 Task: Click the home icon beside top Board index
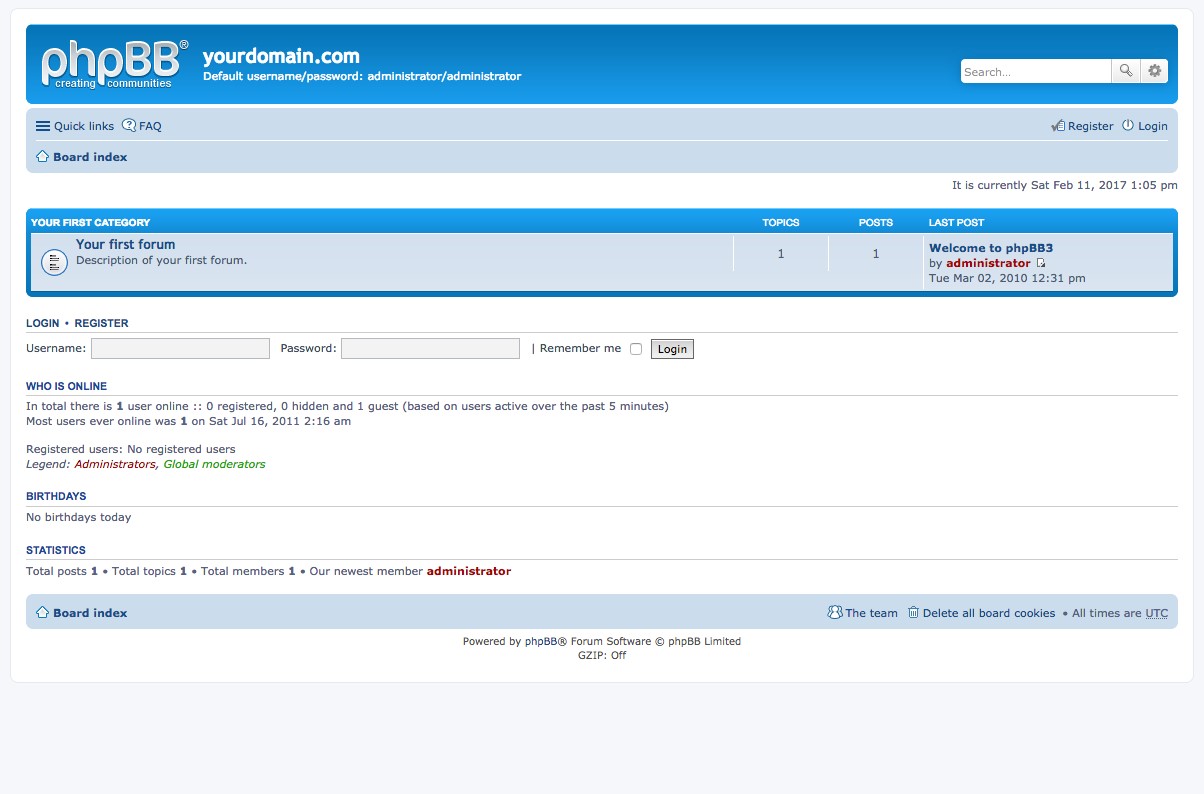pos(42,157)
